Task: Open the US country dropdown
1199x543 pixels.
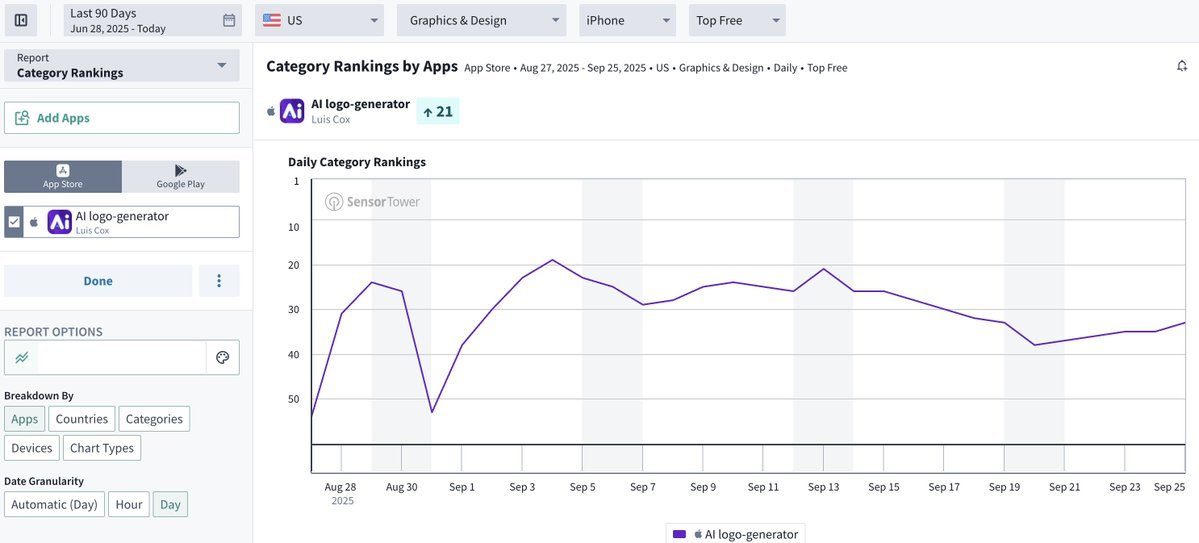Action: pyautogui.click(x=320, y=20)
